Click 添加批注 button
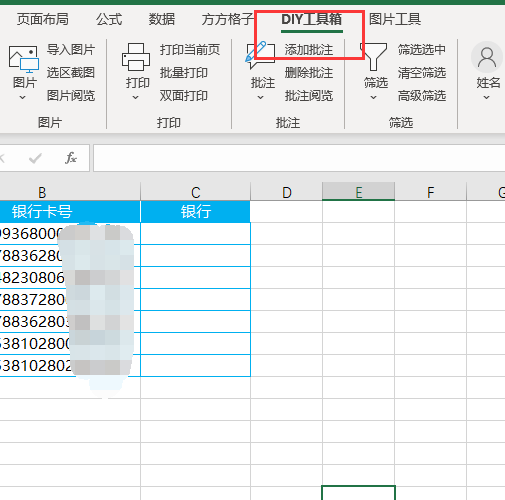Image resolution: width=505 pixels, height=500 pixels. click(309, 50)
